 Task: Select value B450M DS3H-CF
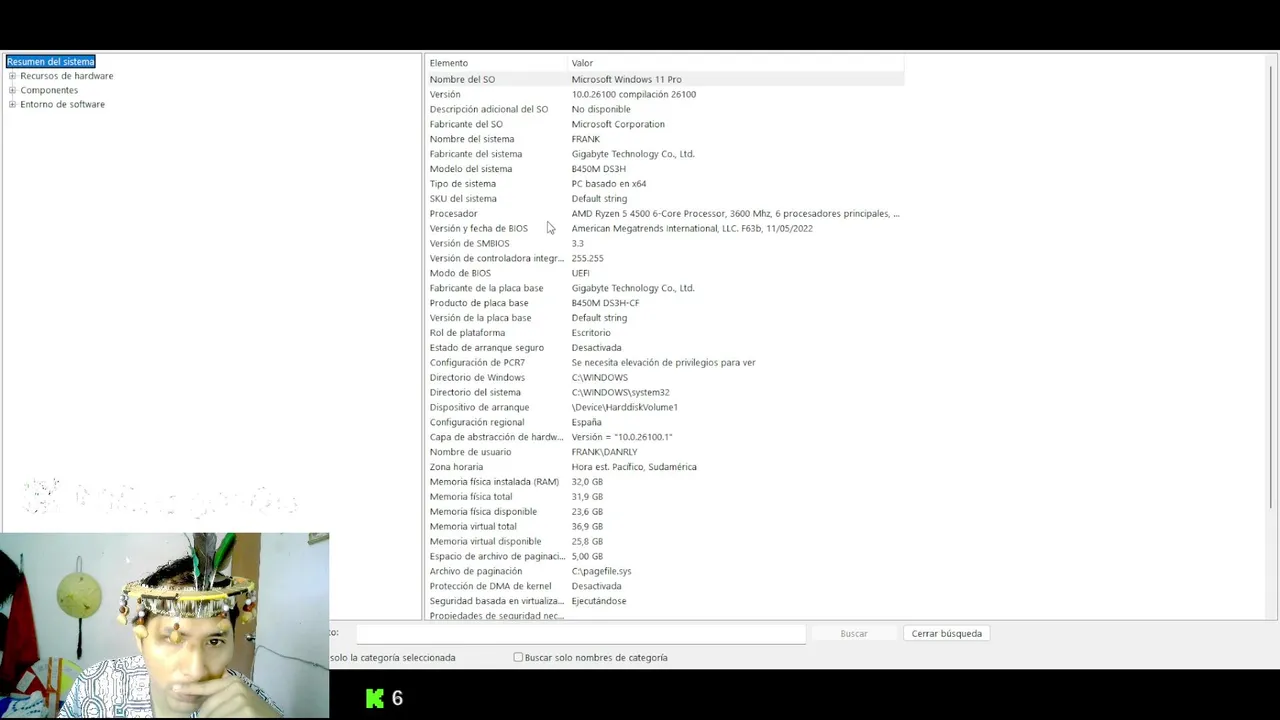(x=605, y=303)
